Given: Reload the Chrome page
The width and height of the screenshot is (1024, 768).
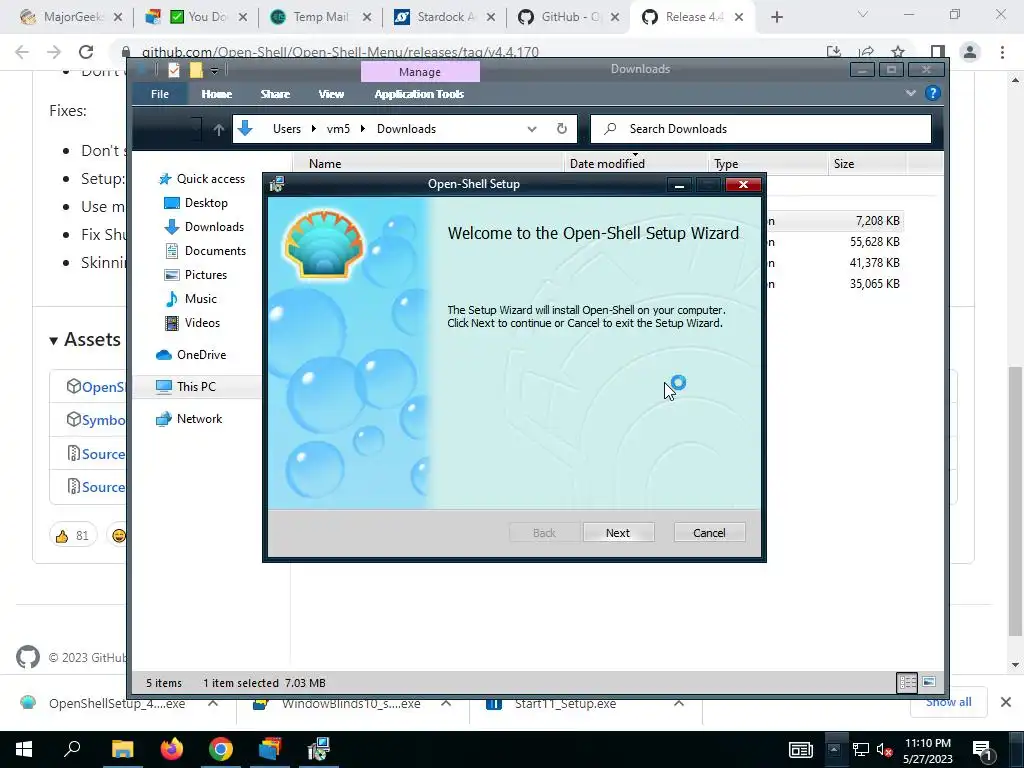Looking at the screenshot, I should click(86, 52).
